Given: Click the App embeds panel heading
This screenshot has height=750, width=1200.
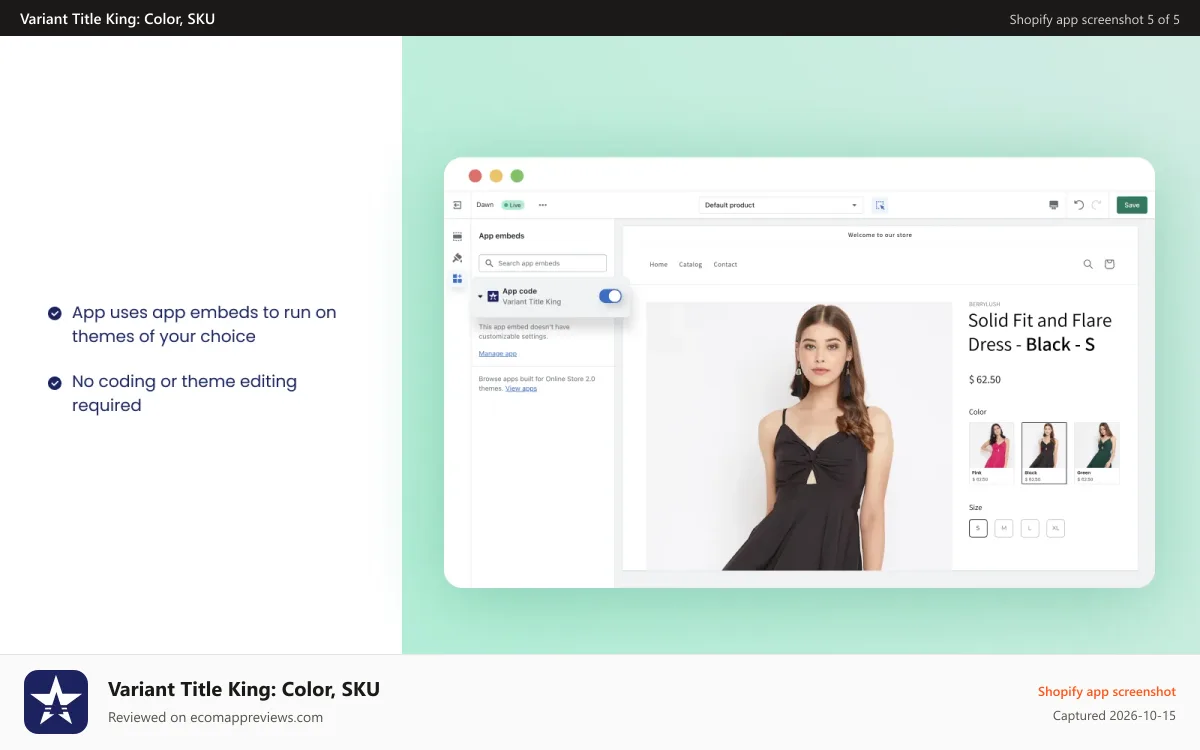Looking at the screenshot, I should [502, 236].
